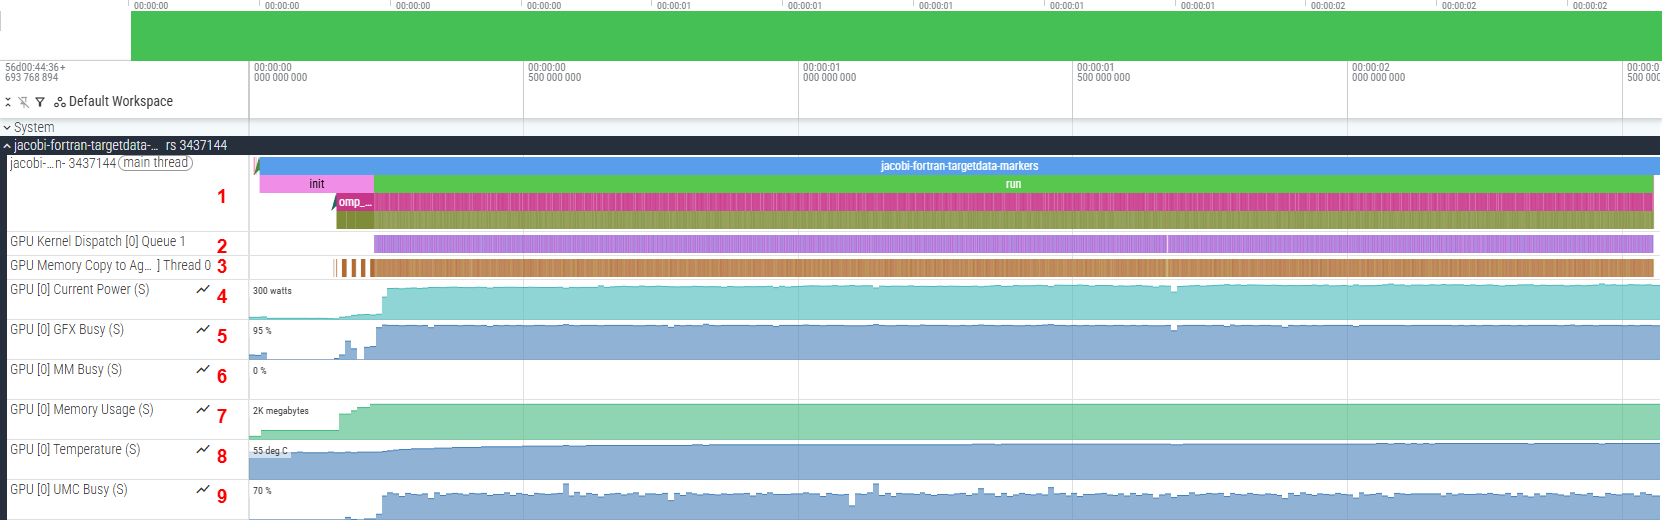Click the green overview timeline bar
This screenshot has width=1662, height=522.
click(896, 36)
